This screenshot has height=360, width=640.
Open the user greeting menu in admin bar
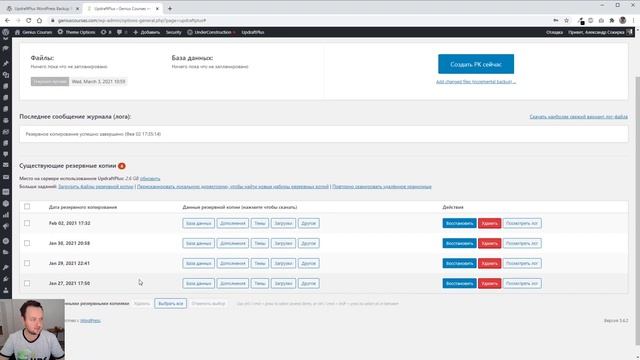[x=600, y=32]
